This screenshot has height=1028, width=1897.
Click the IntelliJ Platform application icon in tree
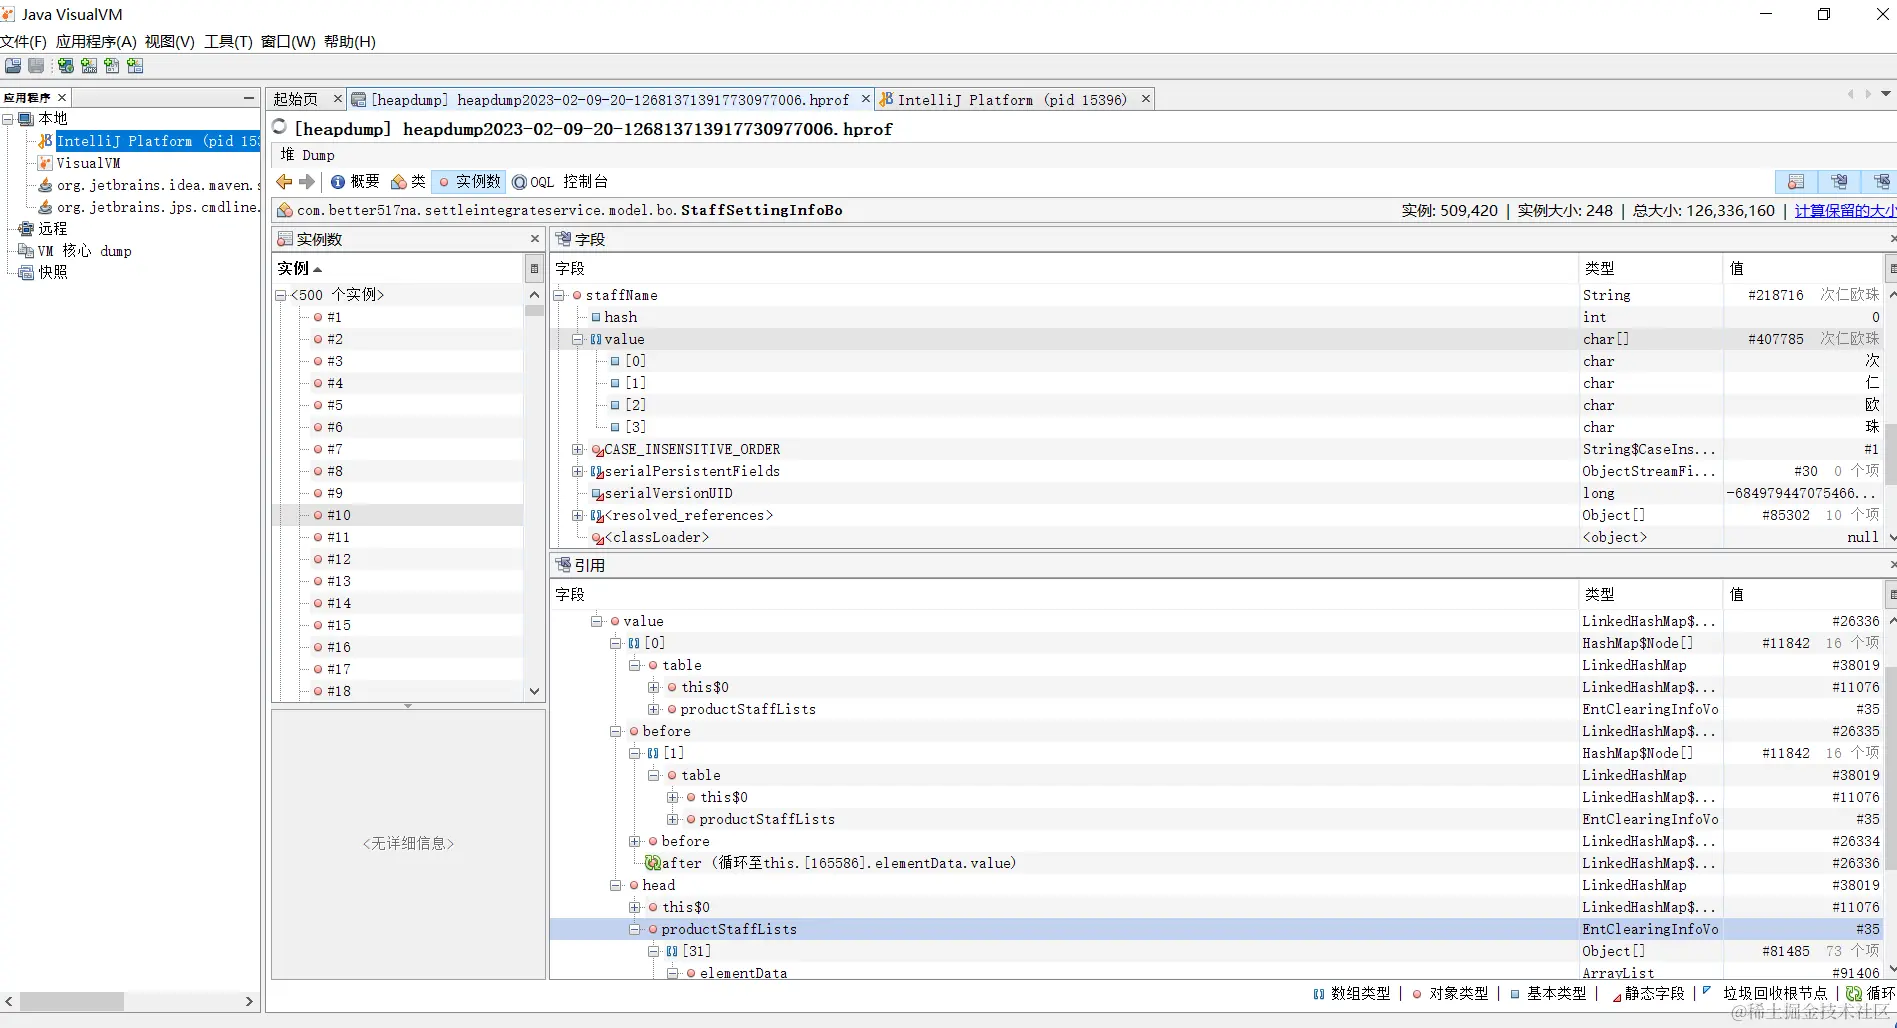[x=45, y=141]
